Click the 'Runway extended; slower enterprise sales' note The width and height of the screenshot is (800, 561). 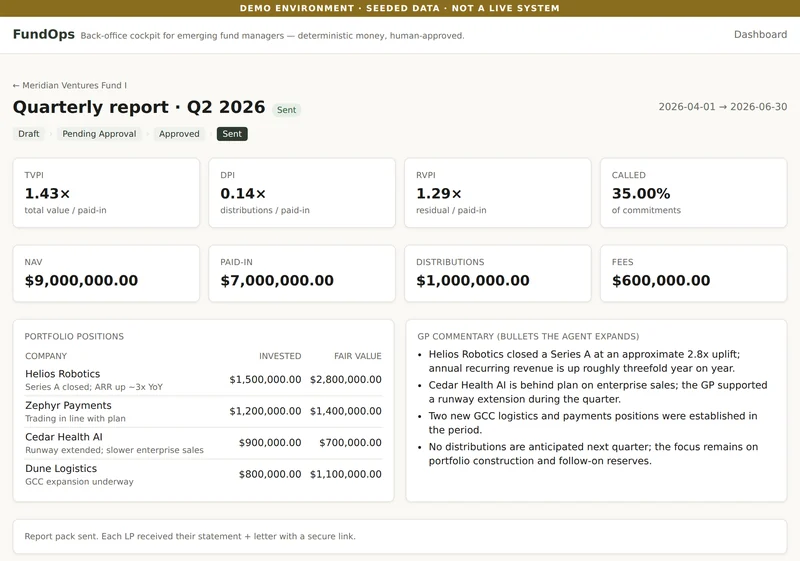tap(114, 450)
